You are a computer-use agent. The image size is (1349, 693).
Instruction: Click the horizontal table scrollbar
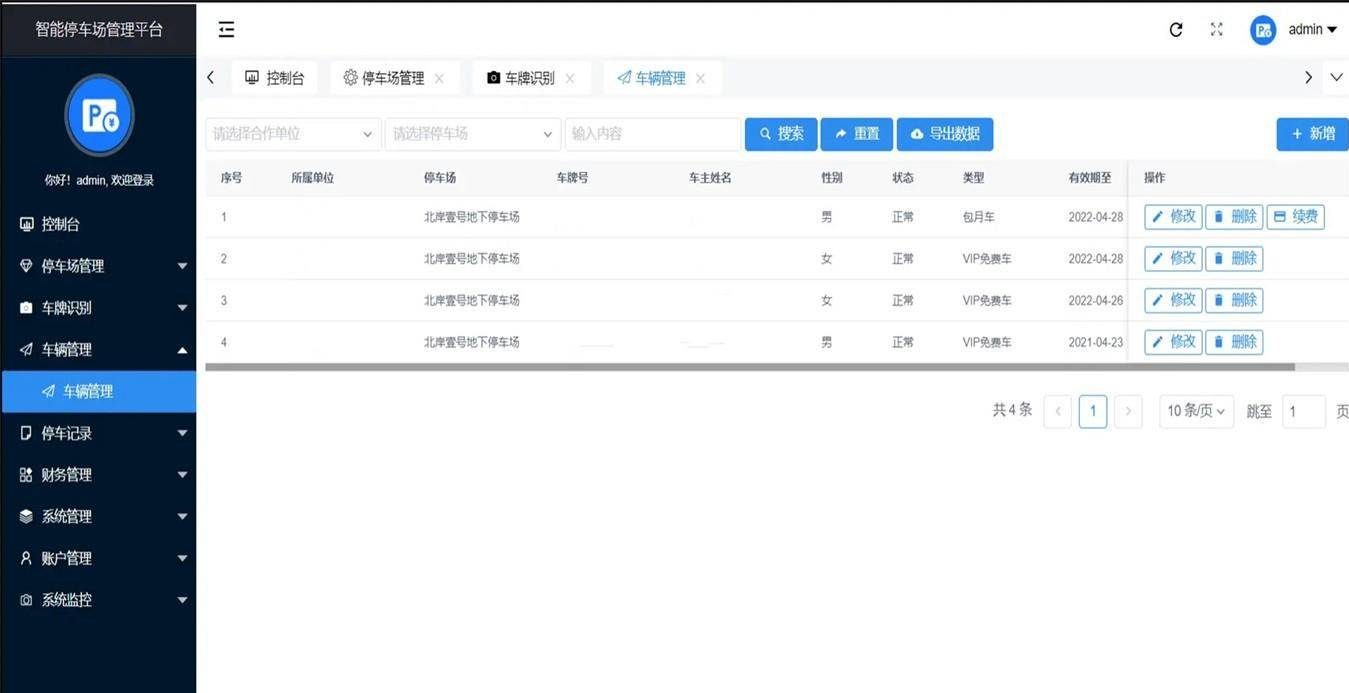point(750,367)
